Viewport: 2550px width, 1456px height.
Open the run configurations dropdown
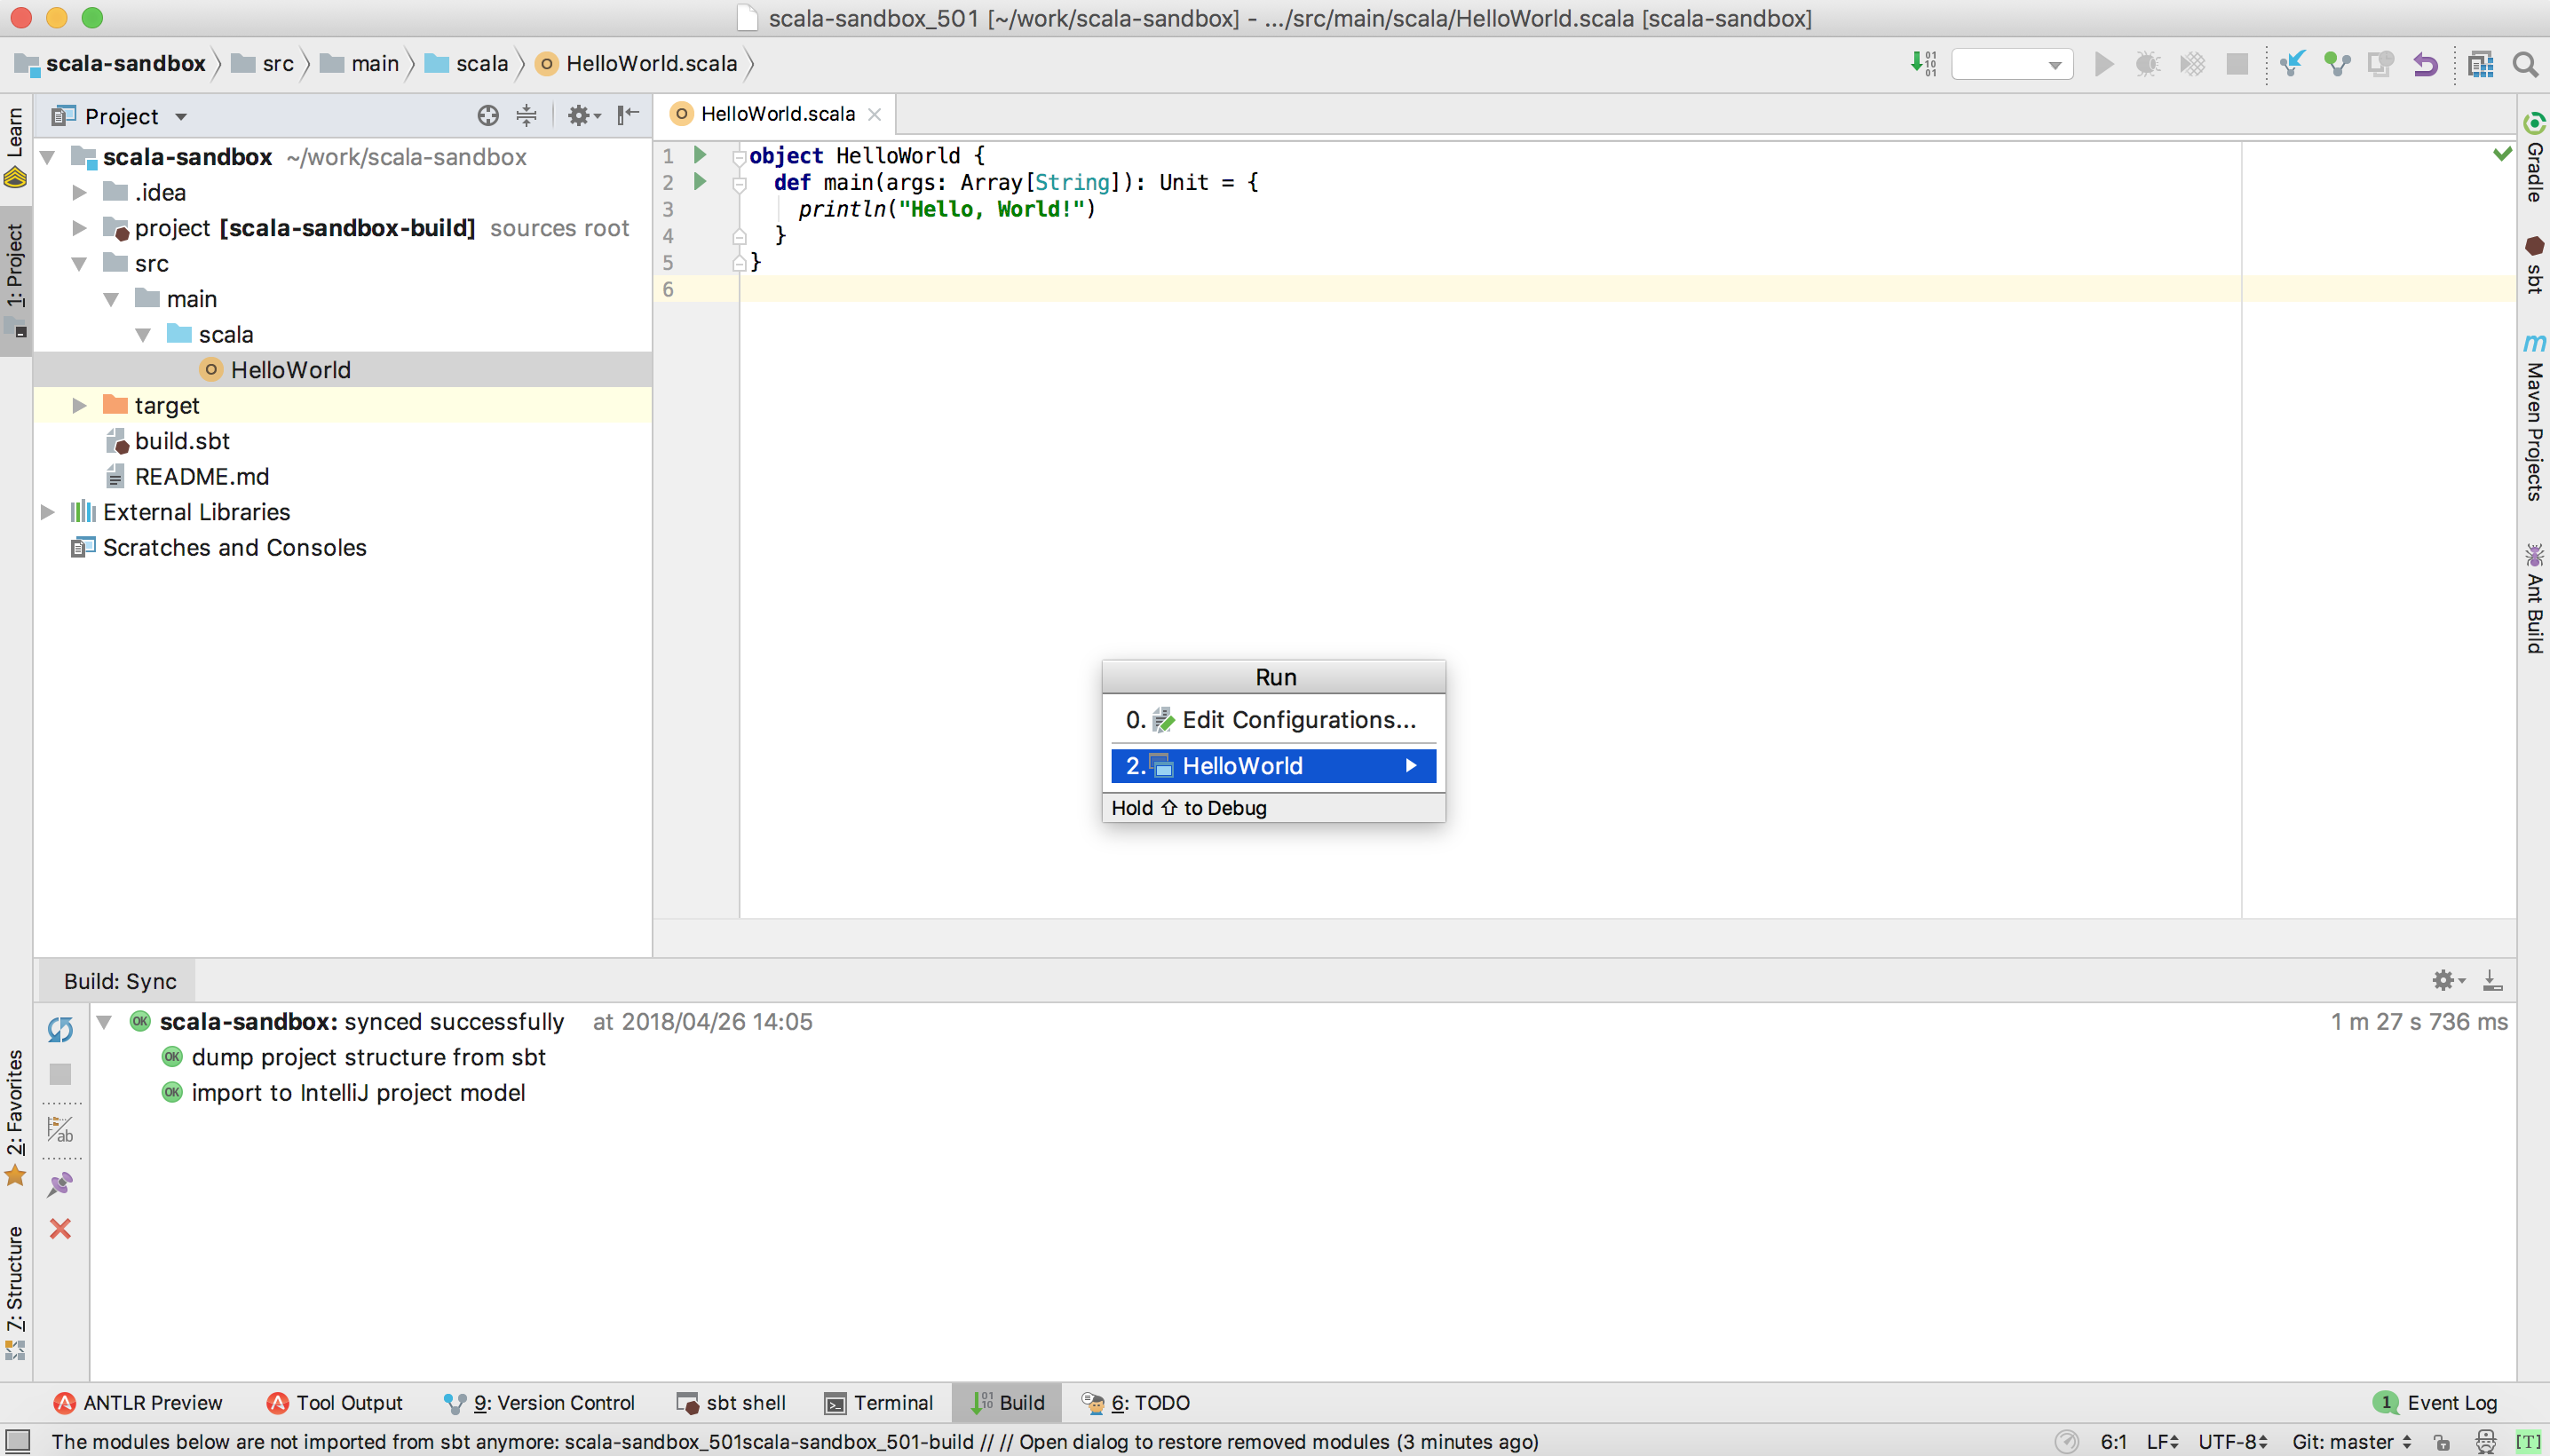[2013, 63]
